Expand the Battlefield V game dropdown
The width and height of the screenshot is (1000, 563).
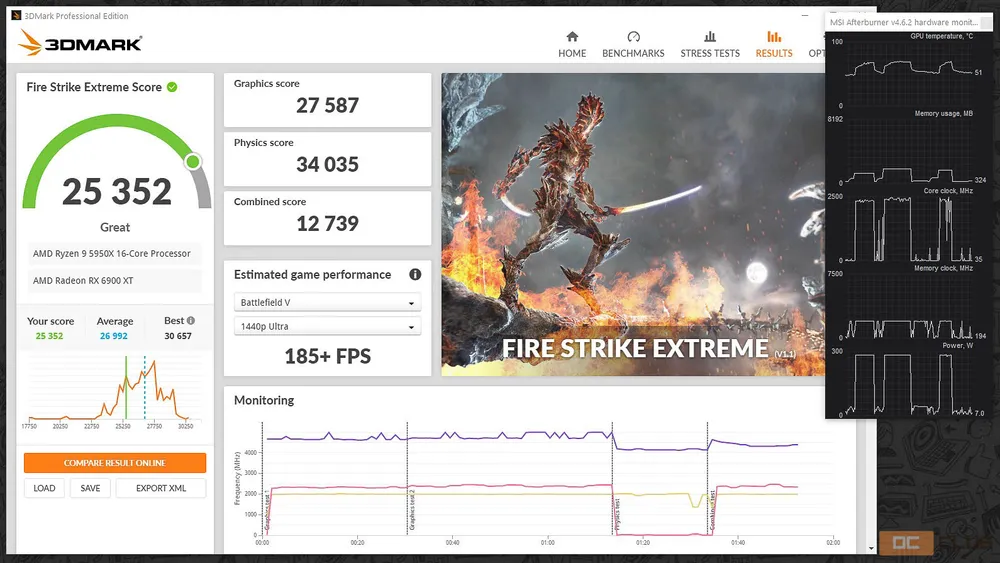327,302
